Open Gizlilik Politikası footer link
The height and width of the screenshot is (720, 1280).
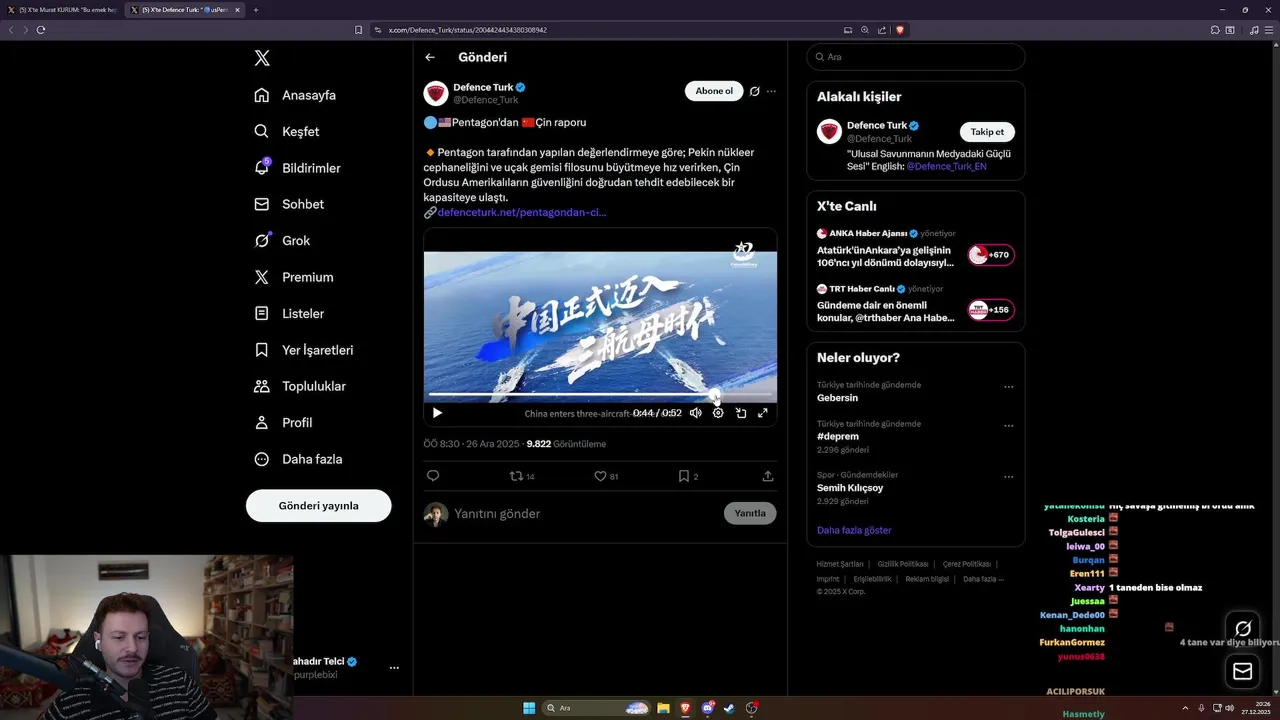click(x=903, y=564)
